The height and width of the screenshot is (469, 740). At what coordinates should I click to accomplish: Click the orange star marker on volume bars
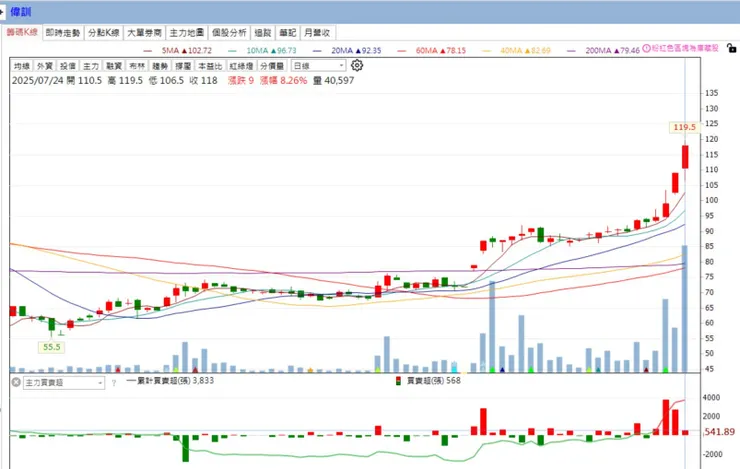(310, 370)
